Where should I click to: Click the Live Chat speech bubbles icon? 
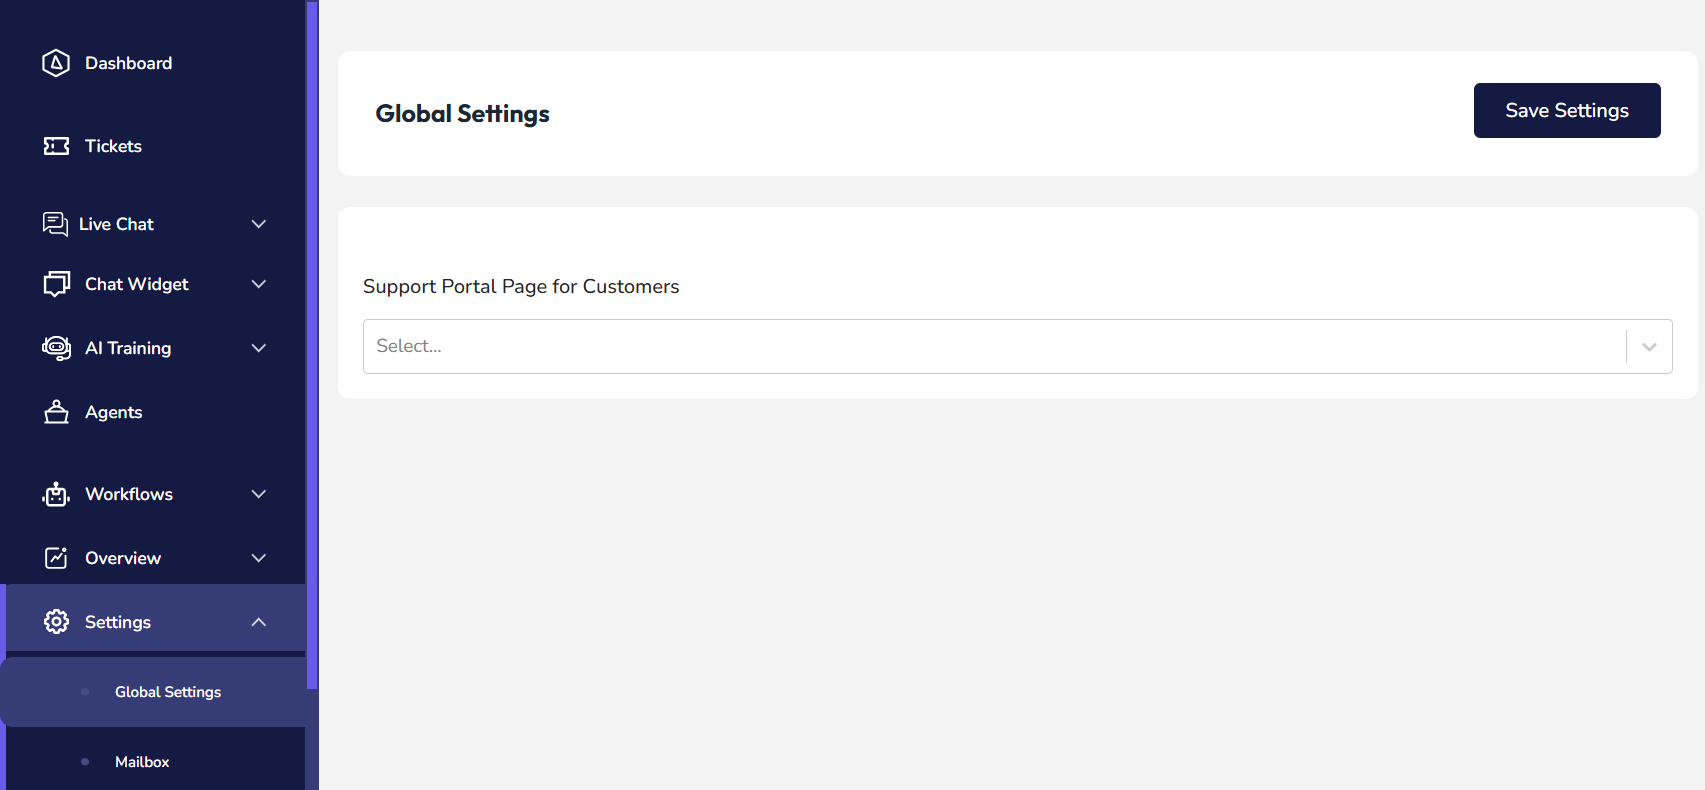pyautogui.click(x=55, y=224)
